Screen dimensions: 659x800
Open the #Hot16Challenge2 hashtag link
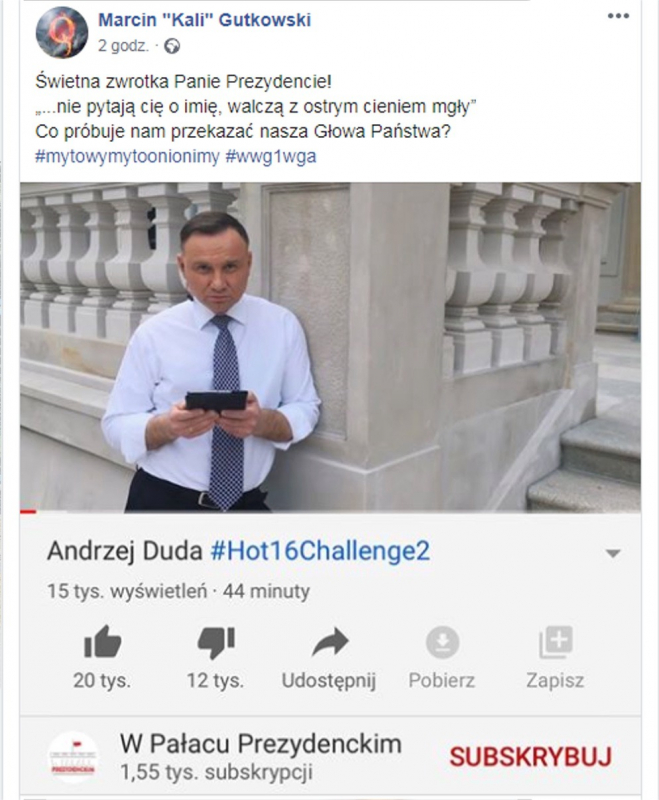coord(320,552)
